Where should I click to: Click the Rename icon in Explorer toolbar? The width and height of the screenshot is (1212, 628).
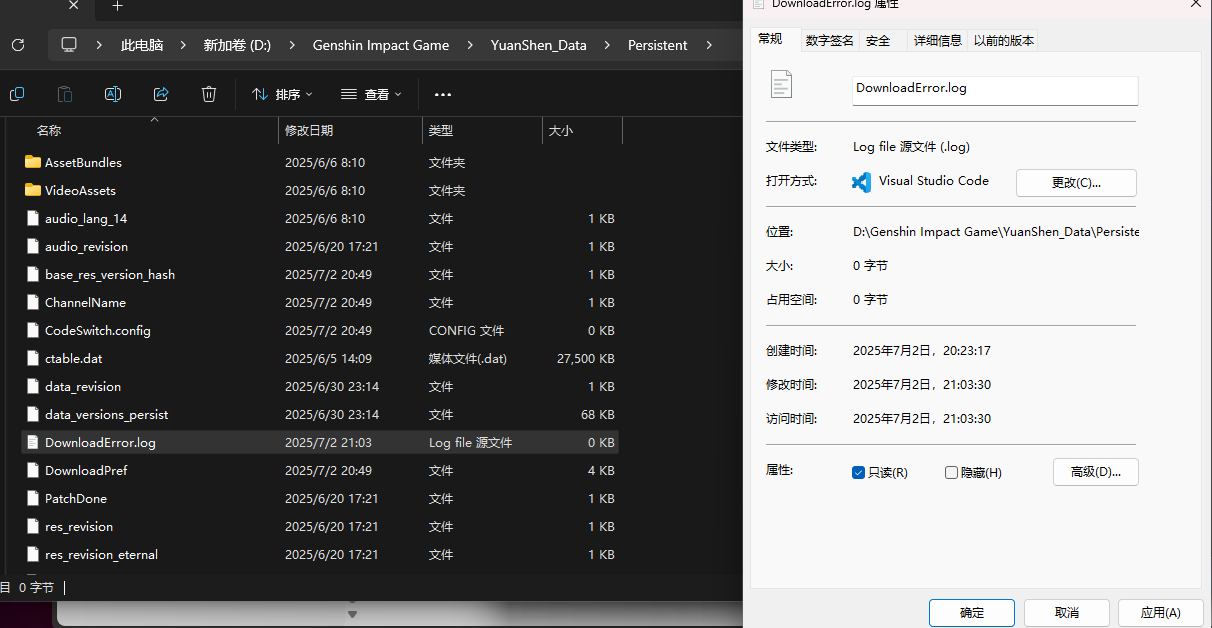pyautogui.click(x=113, y=94)
